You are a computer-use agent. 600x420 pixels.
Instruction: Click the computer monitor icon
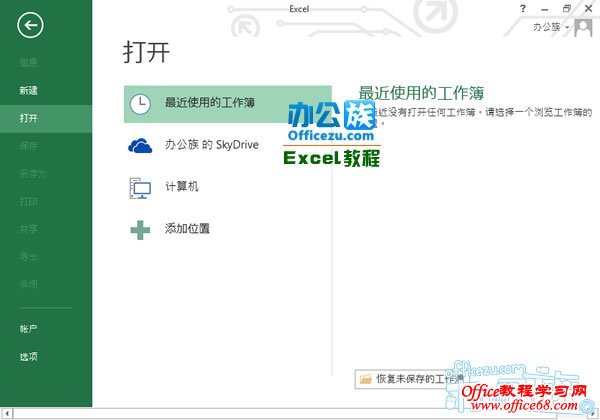(140, 188)
